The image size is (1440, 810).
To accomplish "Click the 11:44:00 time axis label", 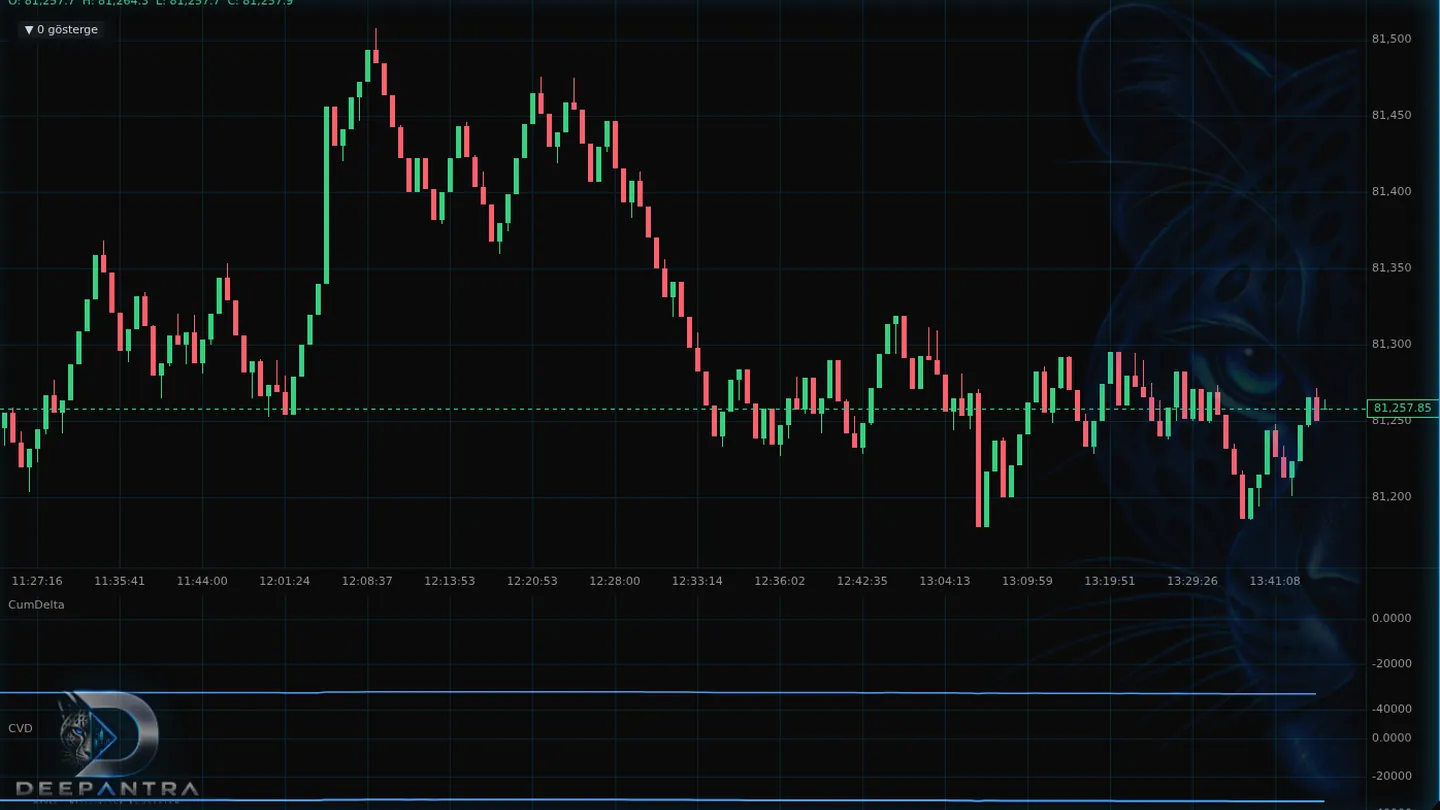I will click(x=202, y=581).
